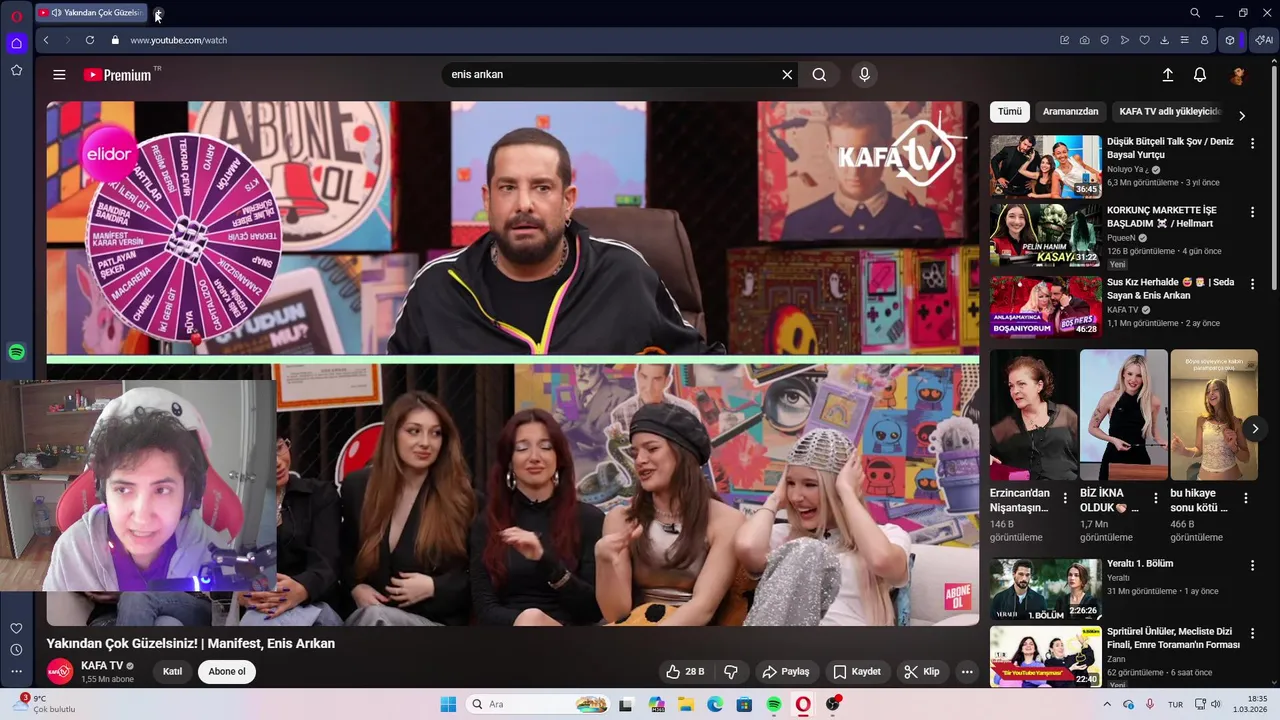Add page to bookmarks with heart icon
Viewport: 1280px width, 720px height.
(x=1145, y=40)
